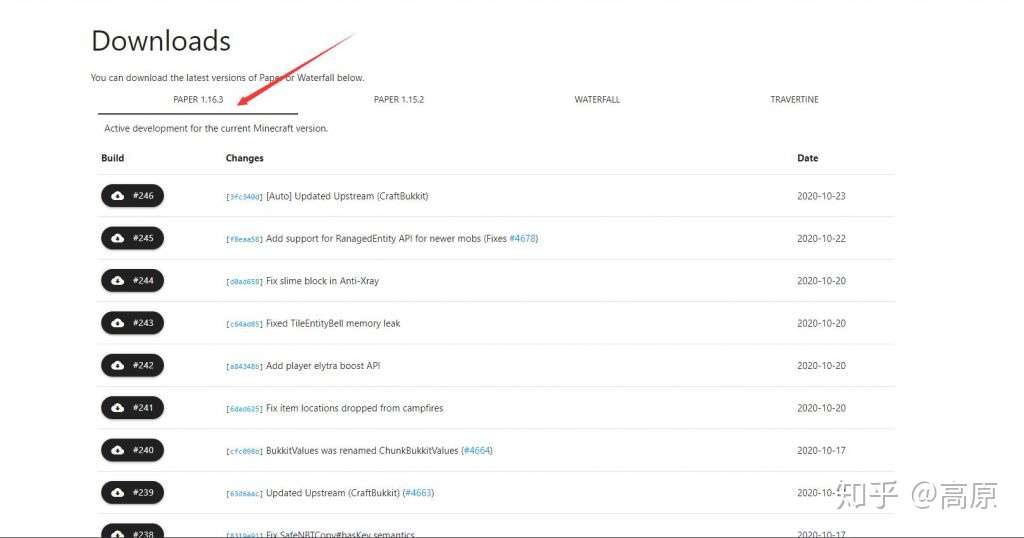Open commit link for BukkitValues rename
Screen dimensions: 1024x538
pos(244,451)
